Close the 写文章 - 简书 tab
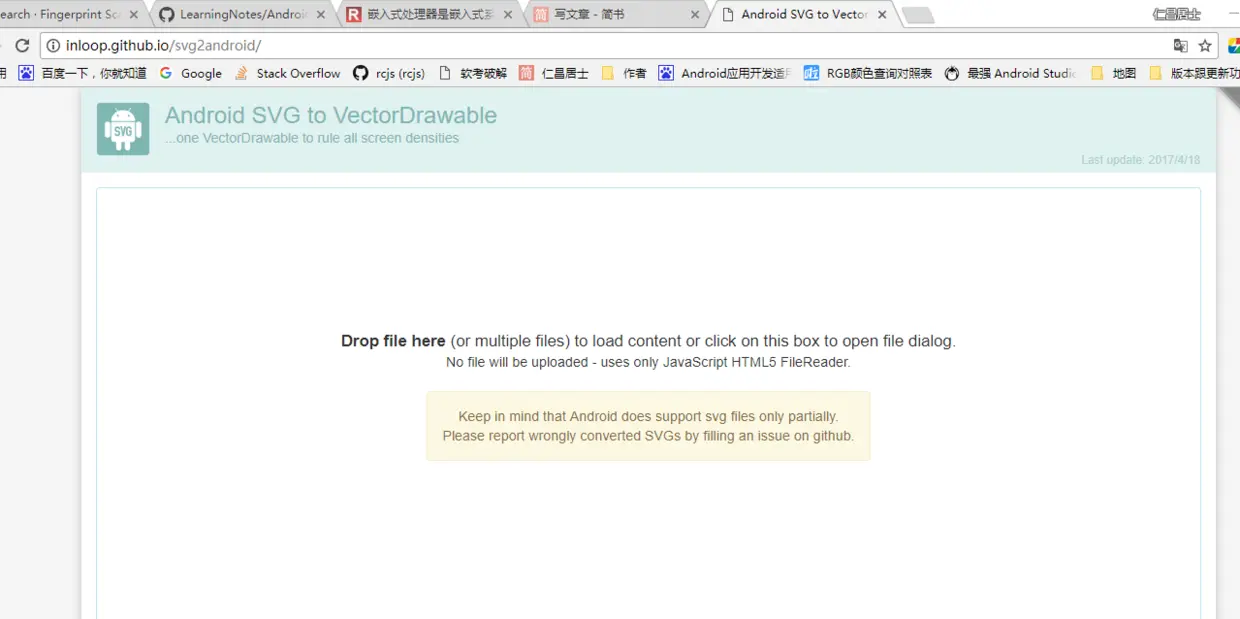 [695, 15]
